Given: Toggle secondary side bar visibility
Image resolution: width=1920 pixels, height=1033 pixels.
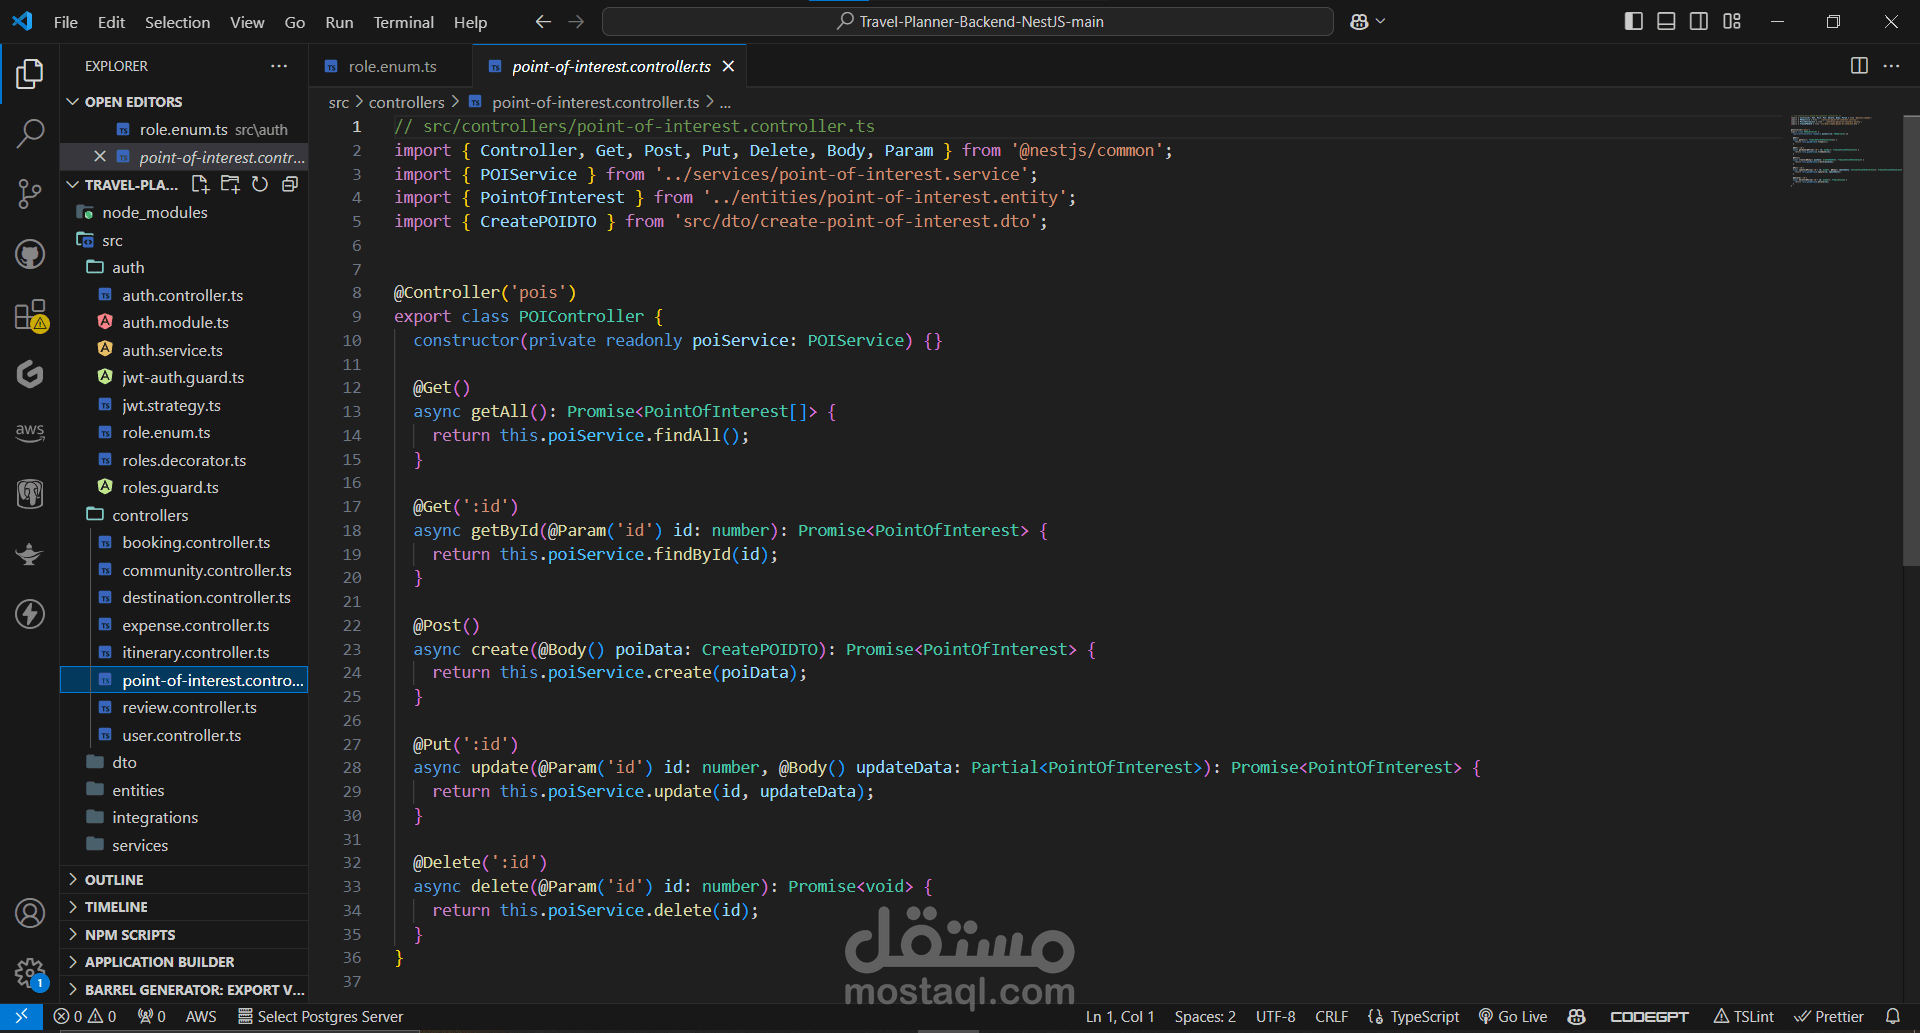Looking at the screenshot, I should [x=1699, y=21].
